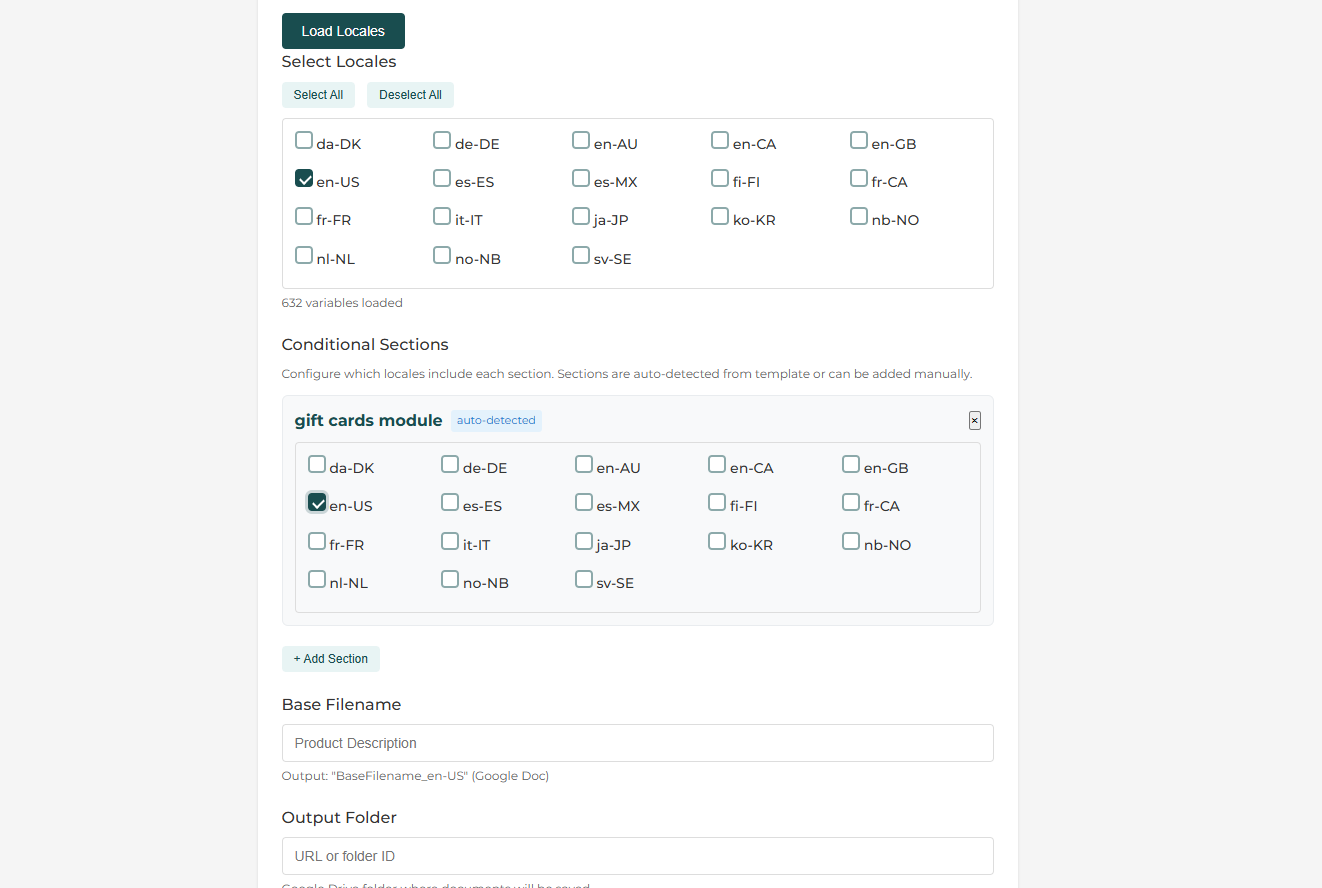Enable es-MX for gift cards module

[x=584, y=502]
